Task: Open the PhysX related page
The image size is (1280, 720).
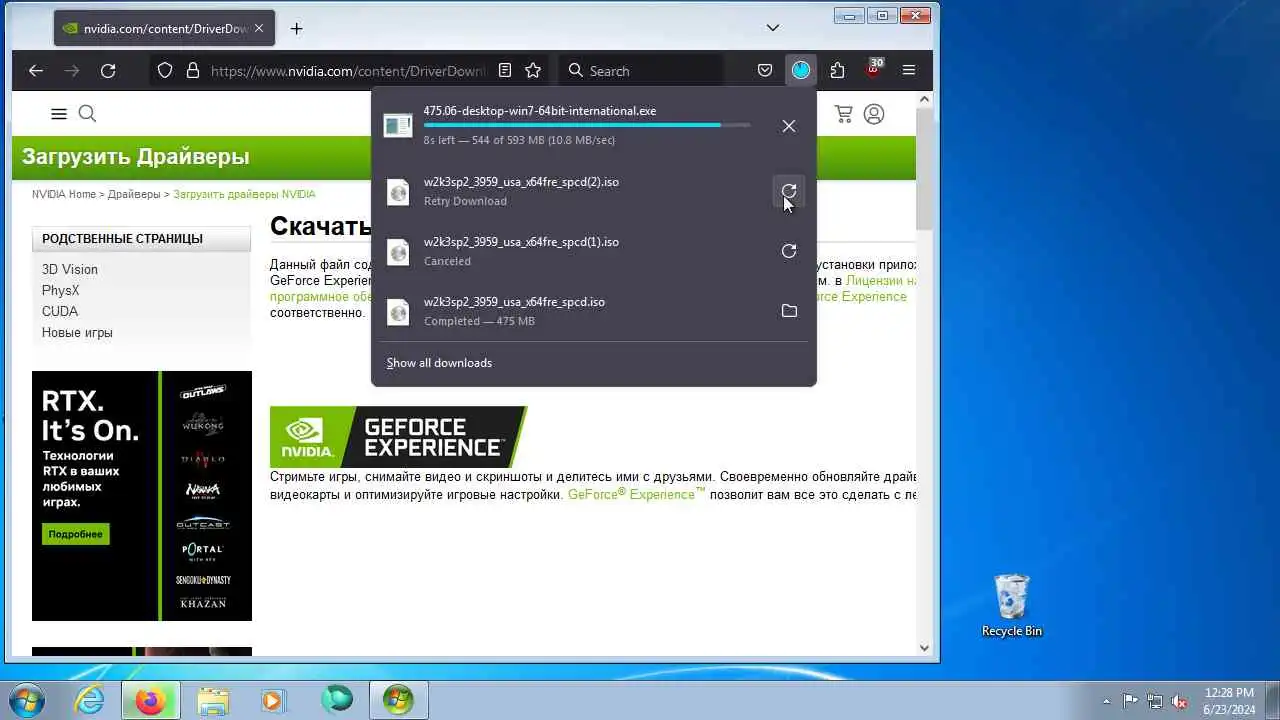Action: 60,290
